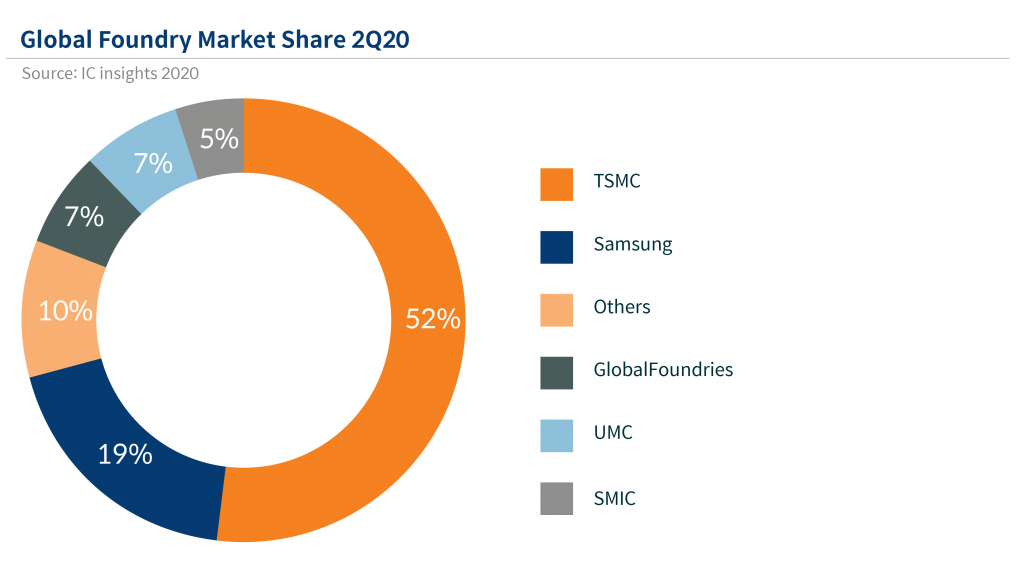Select the TSMC legend label
Image resolution: width=1024 pixels, height=577 pixels.
pos(617,182)
